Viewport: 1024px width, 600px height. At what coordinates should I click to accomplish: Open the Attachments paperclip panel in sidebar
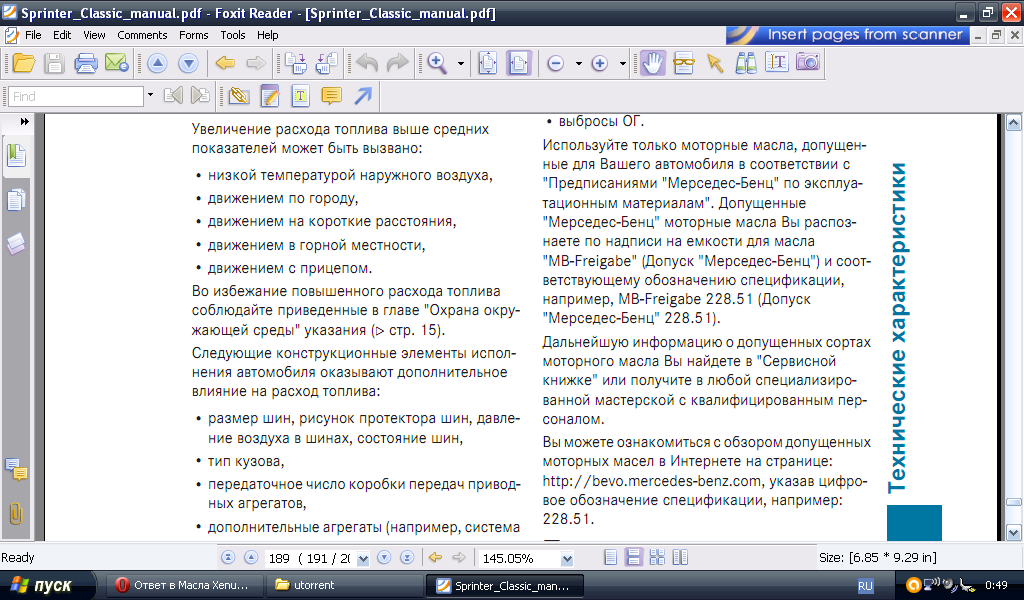[x=16, y=514]
